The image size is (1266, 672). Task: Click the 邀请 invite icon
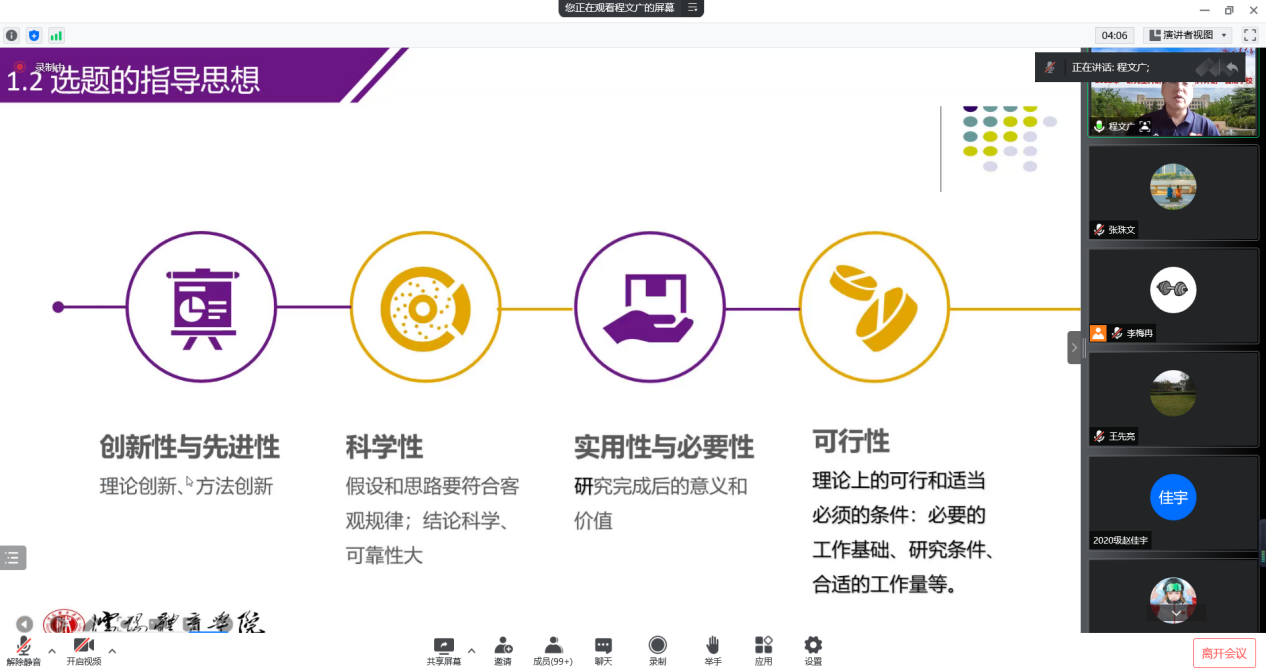(503, 650)
